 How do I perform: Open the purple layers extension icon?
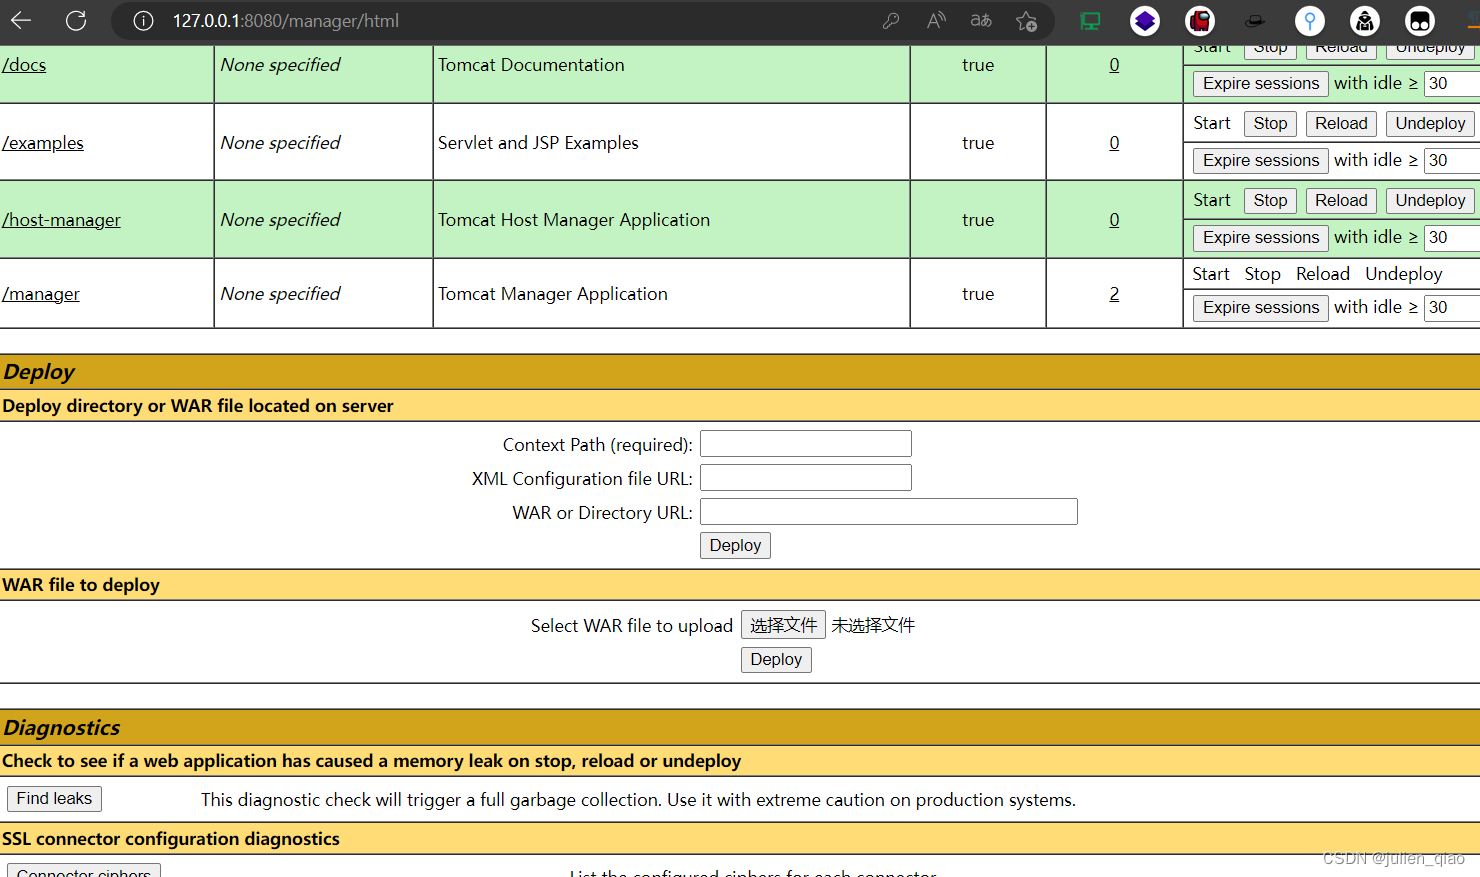1145,21
